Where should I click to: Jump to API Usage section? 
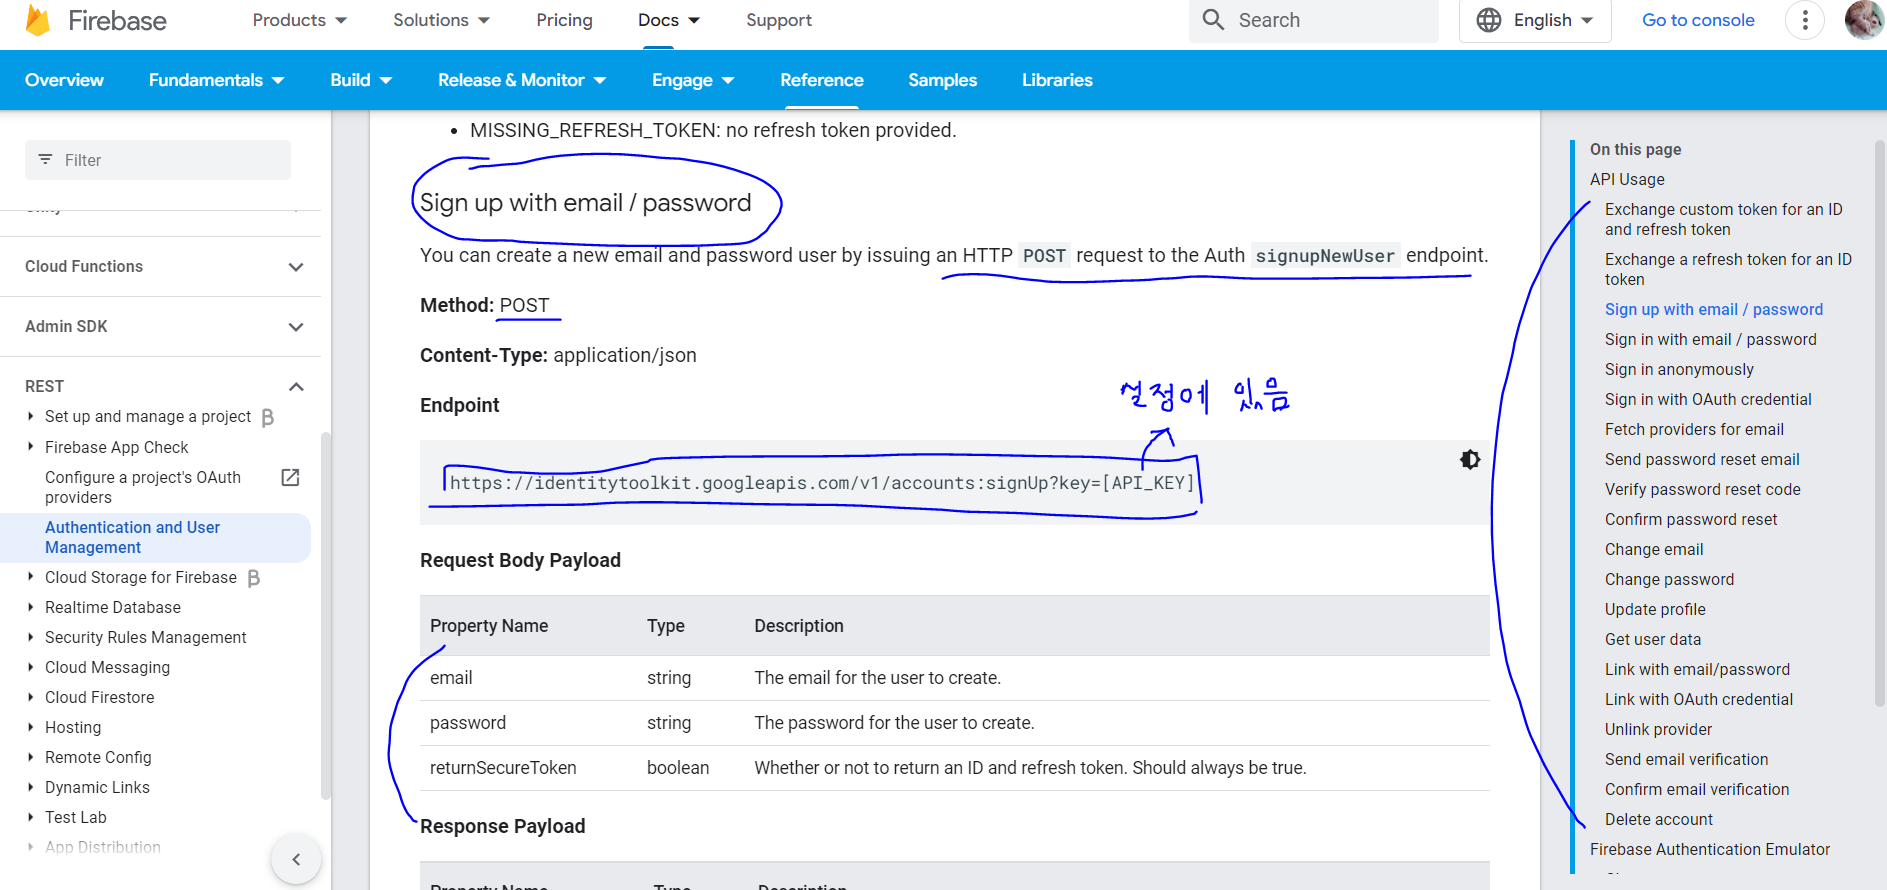coord(1627,179)
